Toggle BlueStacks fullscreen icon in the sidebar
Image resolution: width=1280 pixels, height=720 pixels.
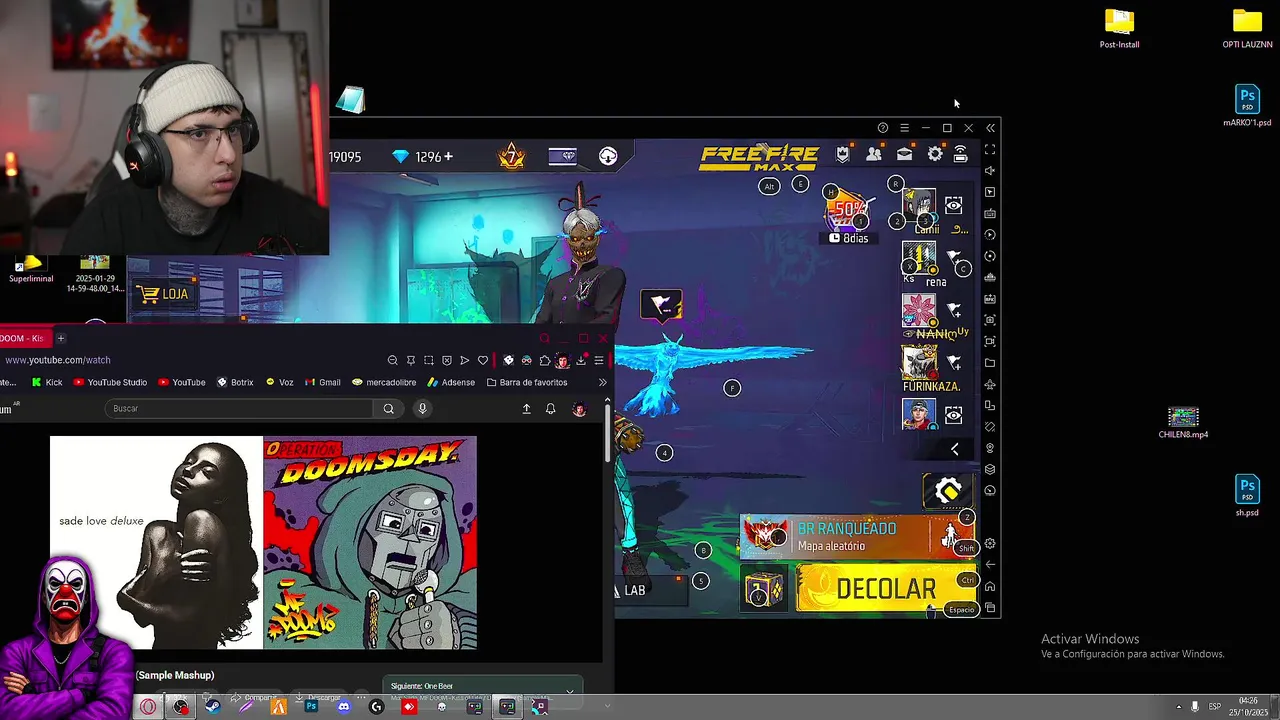click(990, 149)
